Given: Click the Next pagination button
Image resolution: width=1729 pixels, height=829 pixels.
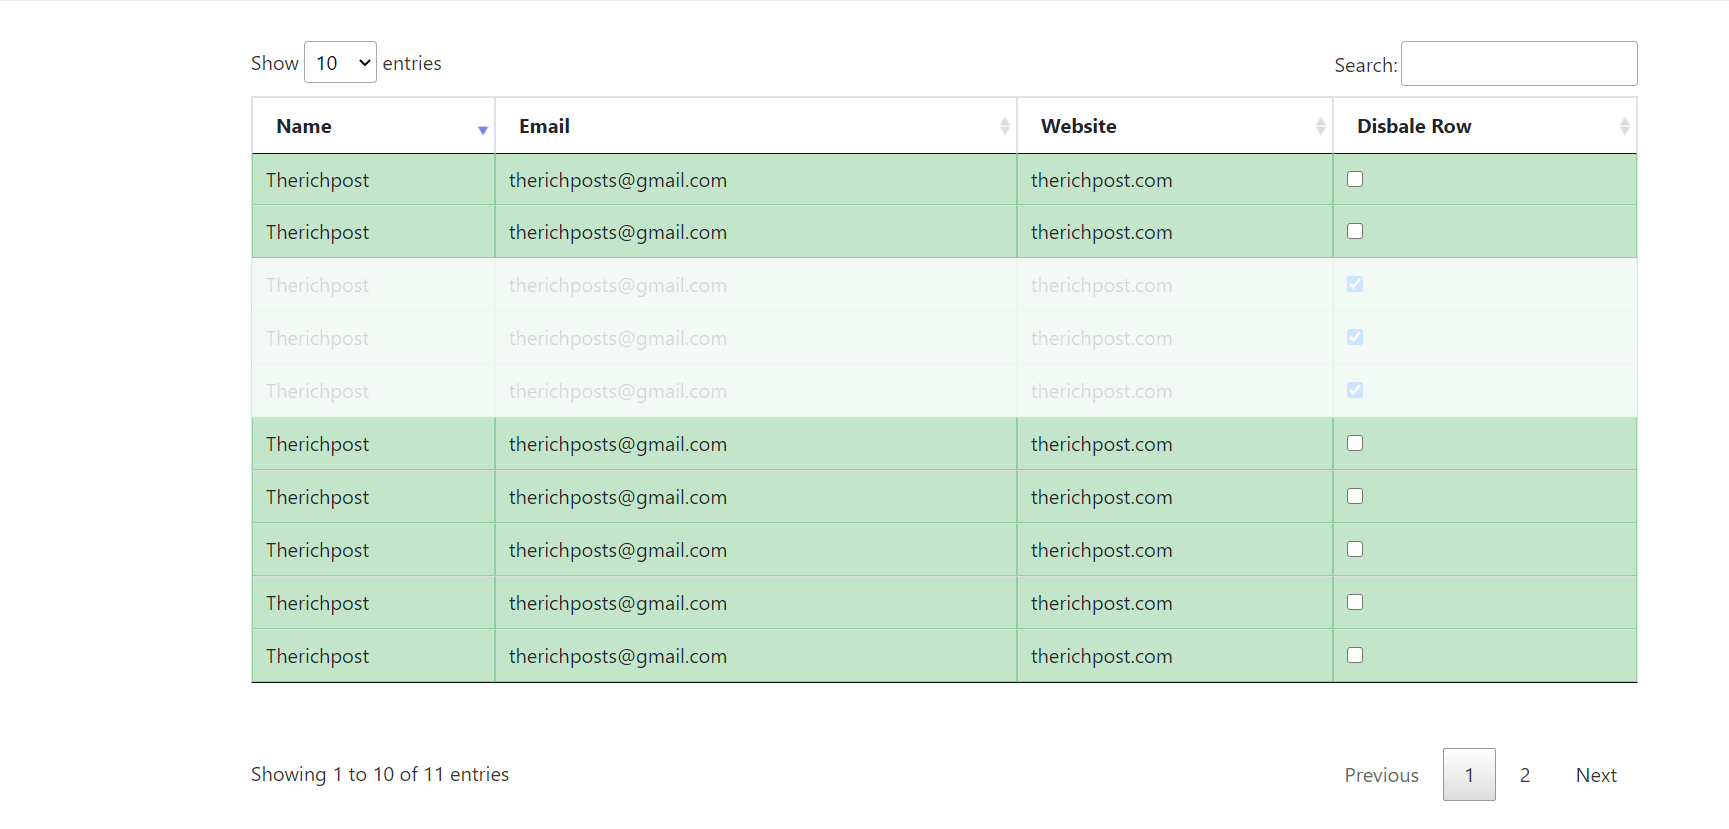Looking at the screenshot, I should coord(1596,774).
